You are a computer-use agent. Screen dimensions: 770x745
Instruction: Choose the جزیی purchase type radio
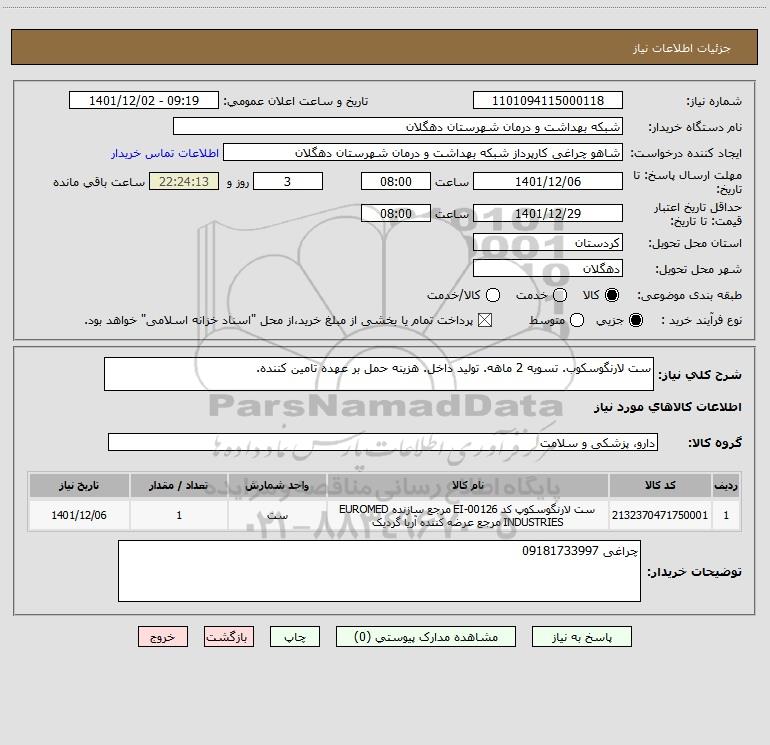[635, 320]
